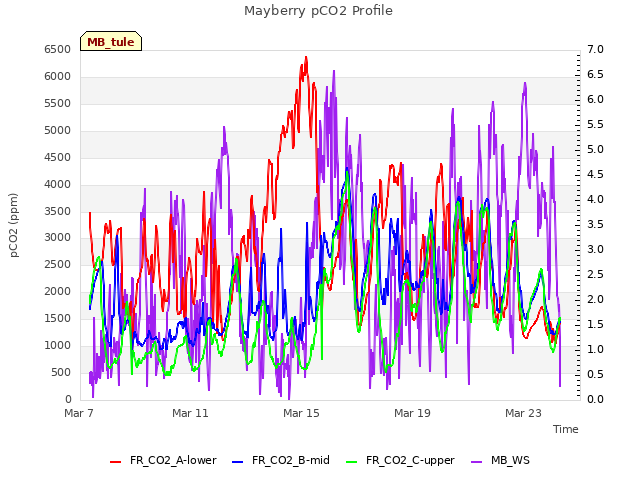Click the chart title Mayberry pCO2 Profile

(318, 11)
